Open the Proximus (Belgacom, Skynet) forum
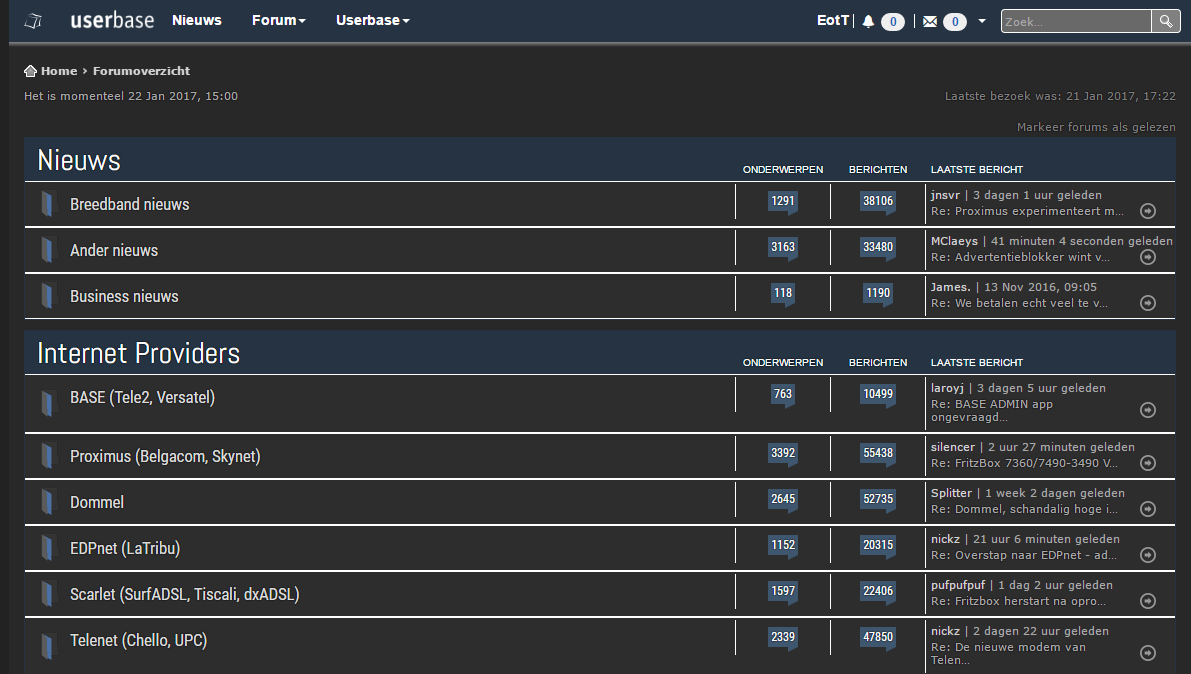Image resolution: width=1191 pixels, height=674 pixels. tap(166, 457)
